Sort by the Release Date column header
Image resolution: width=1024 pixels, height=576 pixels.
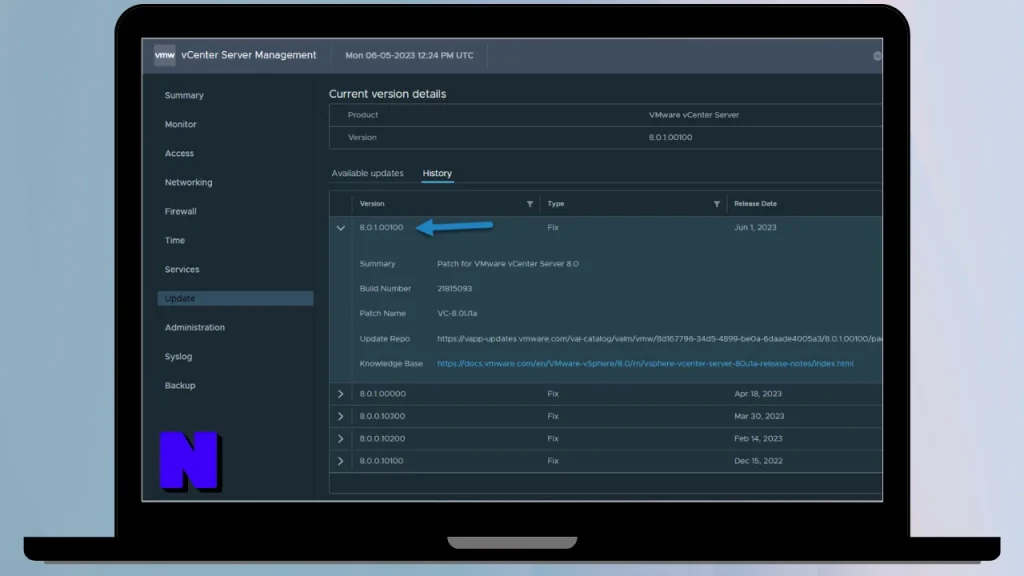755,204
